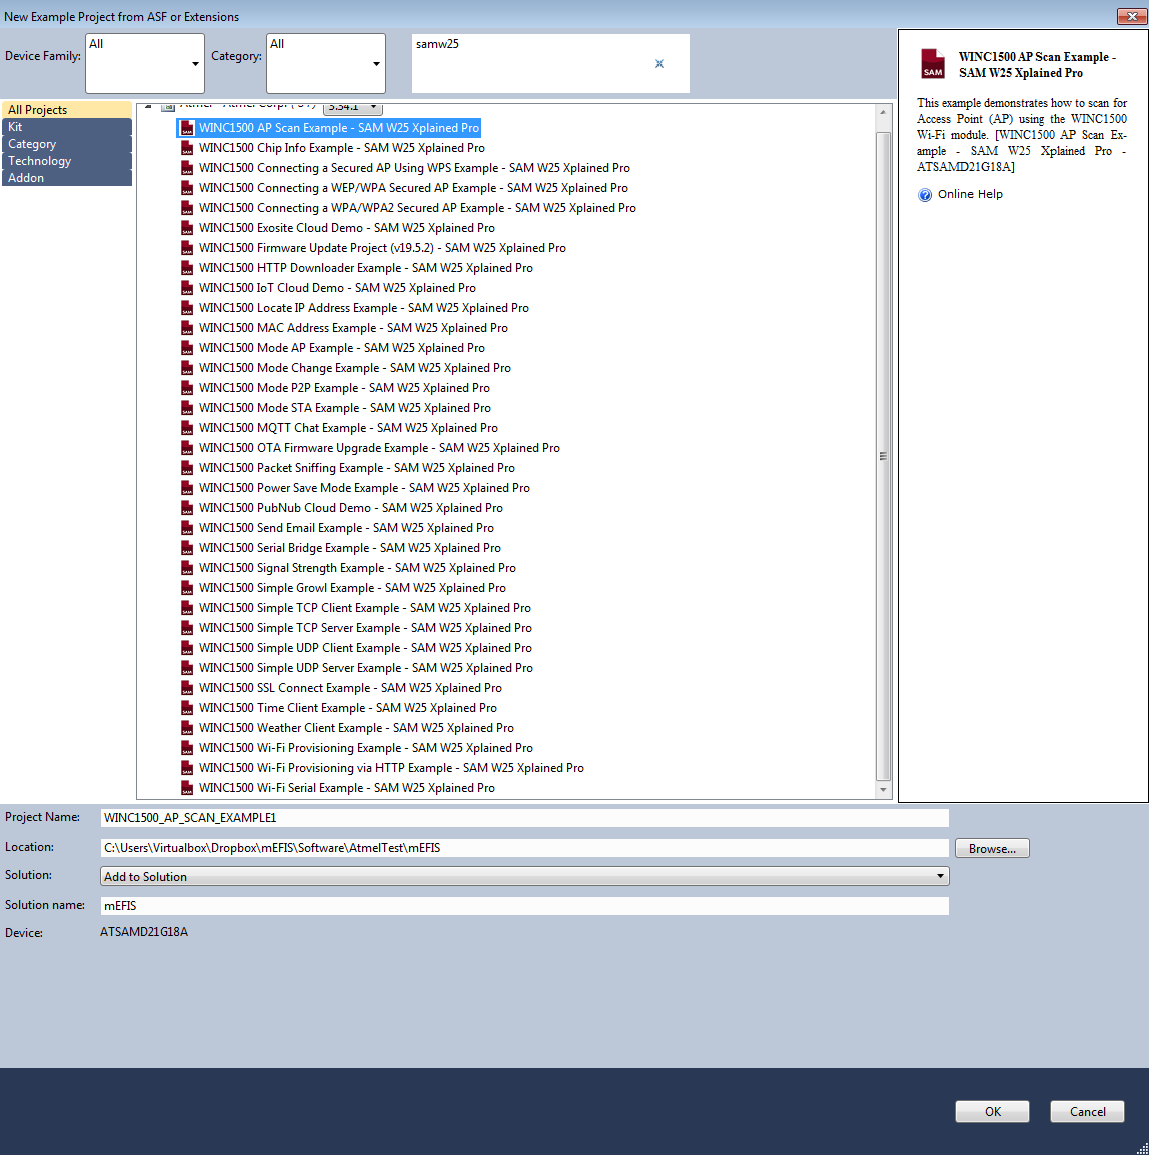Viewport: 1149px width, 1155px height.
Task: Select WINC1500 OTA Firmware Upgrade Example
Action: [x=379, y=448]
